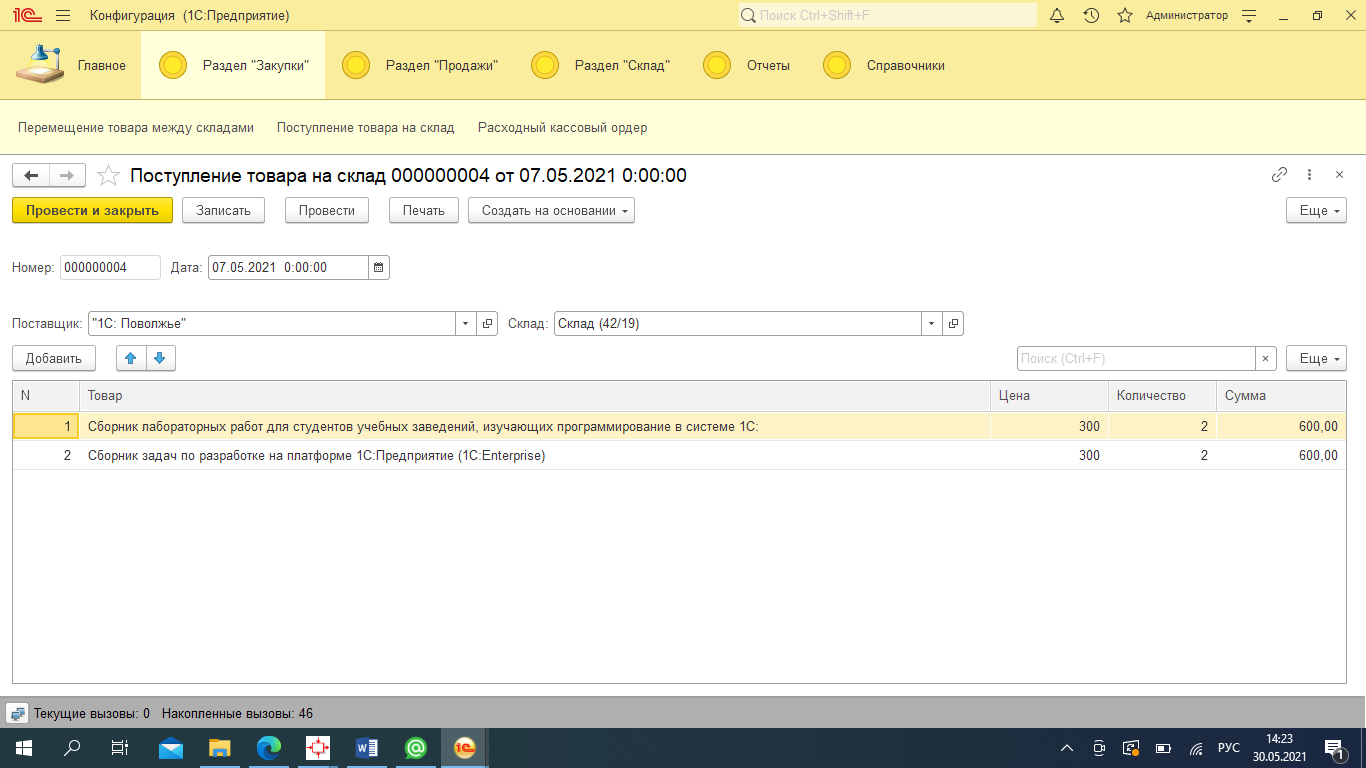Open the 1C main menu hamburger icon
The width and height of the screenshot is (1366, 768).
tap(63, 16)
